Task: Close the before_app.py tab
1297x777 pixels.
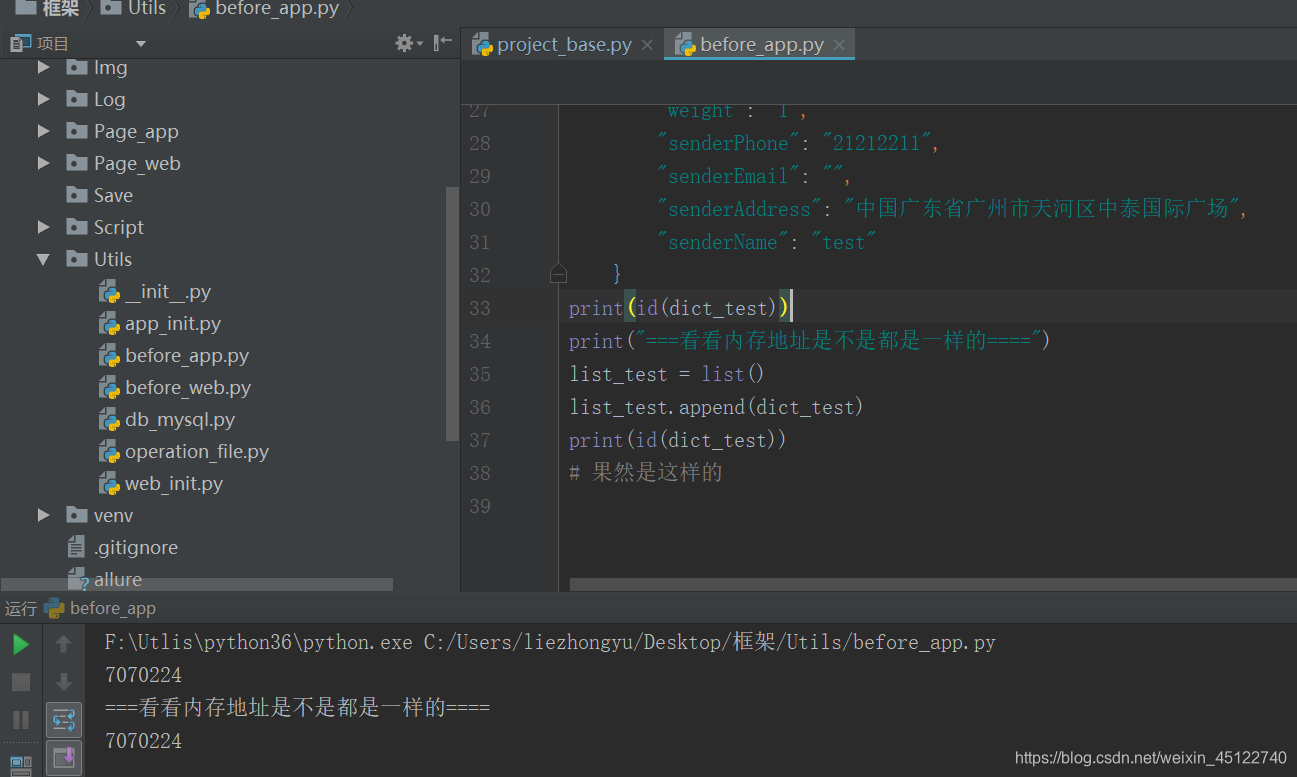Action: (839, 45)
